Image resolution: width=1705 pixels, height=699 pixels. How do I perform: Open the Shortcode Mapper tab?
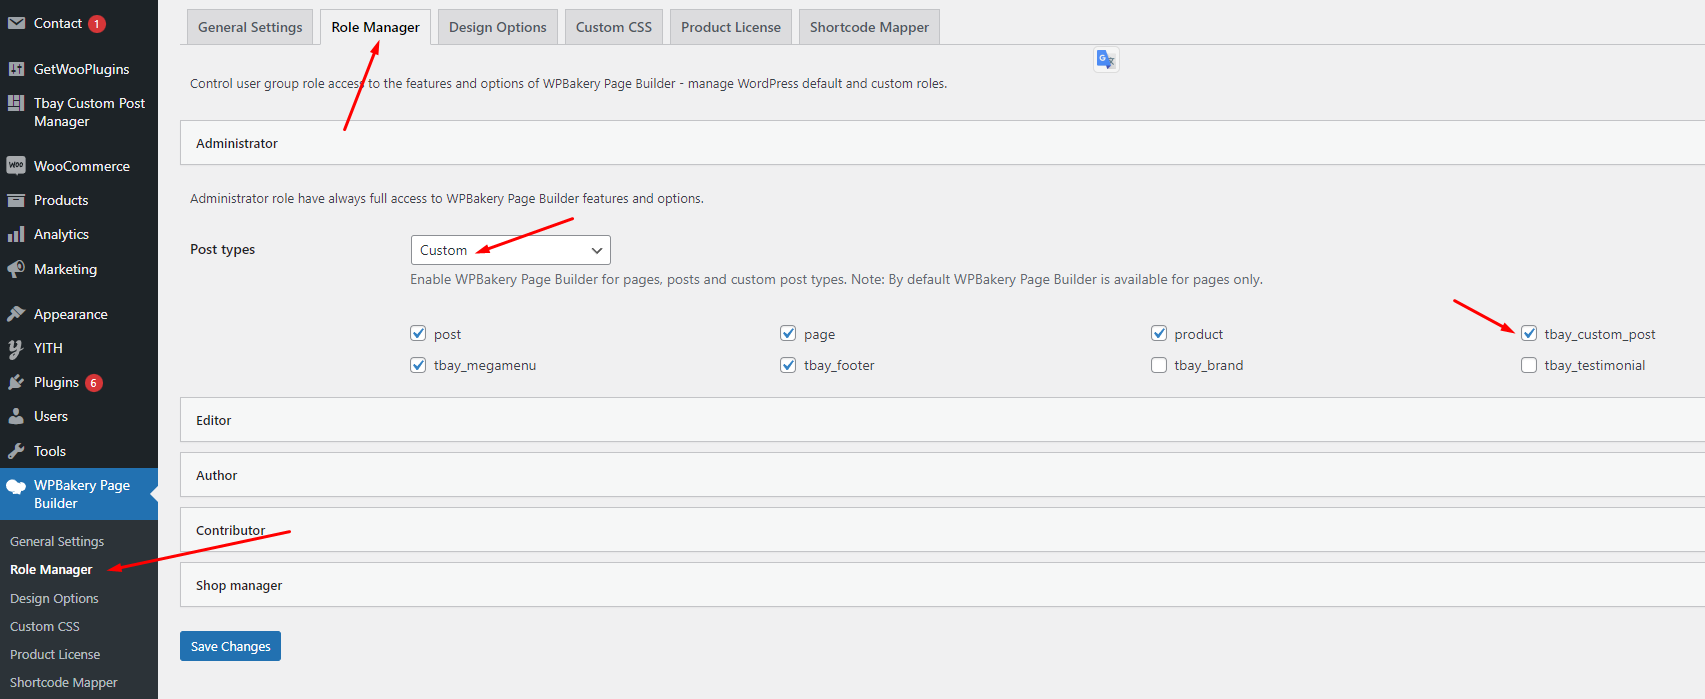tap(869, 27)
